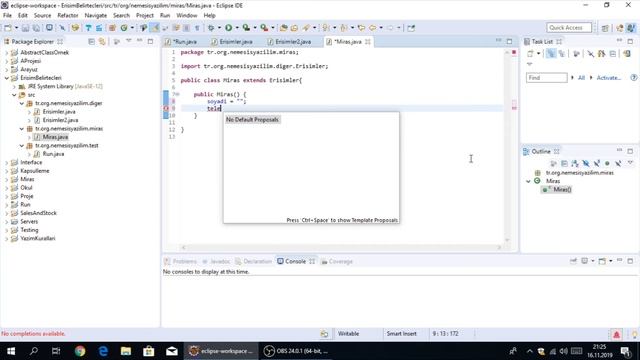Click the Link with Editor icon in Package Explorer
This screenshot has width=640, height=360.
pyautogui.click(x=102, y=42)
